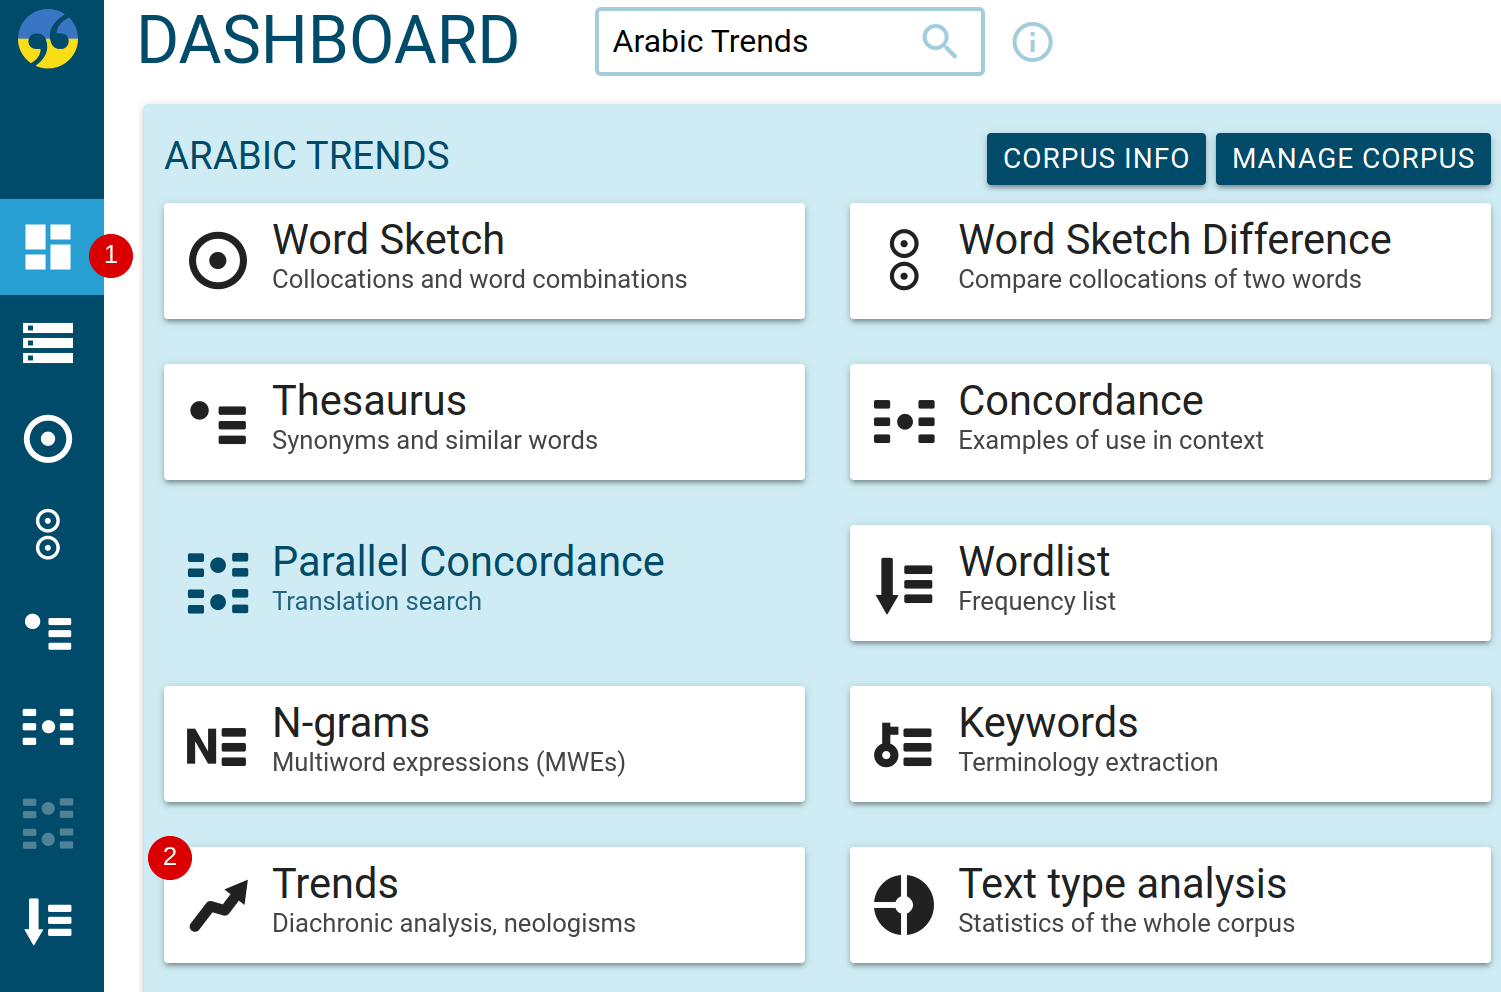Open the Word Sketch collocations card
This screenshot has height=992, width=1501.
click(x=484, y=260)
